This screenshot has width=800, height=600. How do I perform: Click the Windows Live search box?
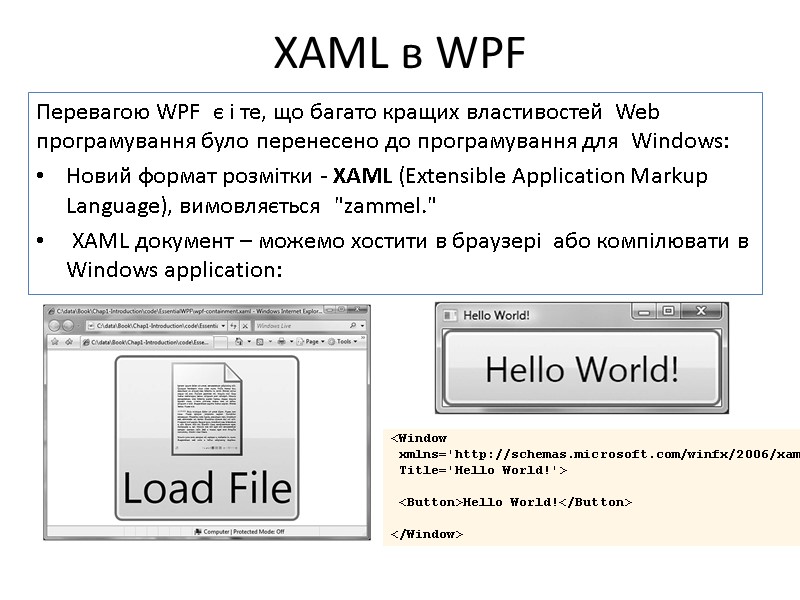point(310,326)
